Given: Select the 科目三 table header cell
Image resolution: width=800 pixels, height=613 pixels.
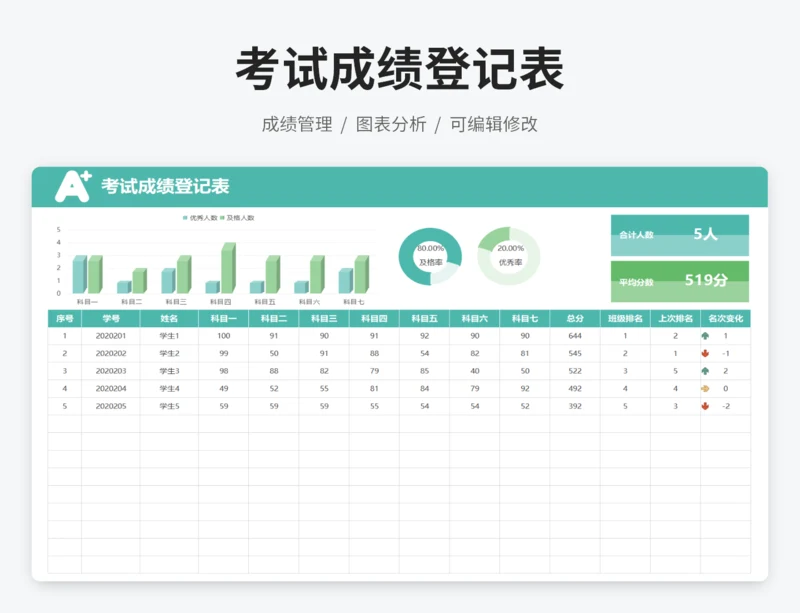Looking at the screenshot, I should coord(324,318).
